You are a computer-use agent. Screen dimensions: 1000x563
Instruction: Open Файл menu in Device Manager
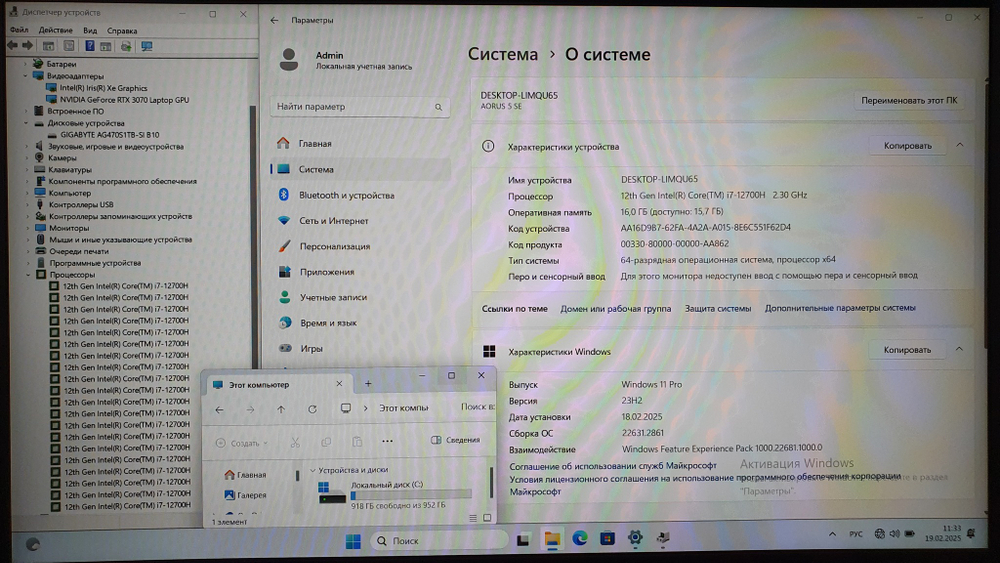pos(19,30)
